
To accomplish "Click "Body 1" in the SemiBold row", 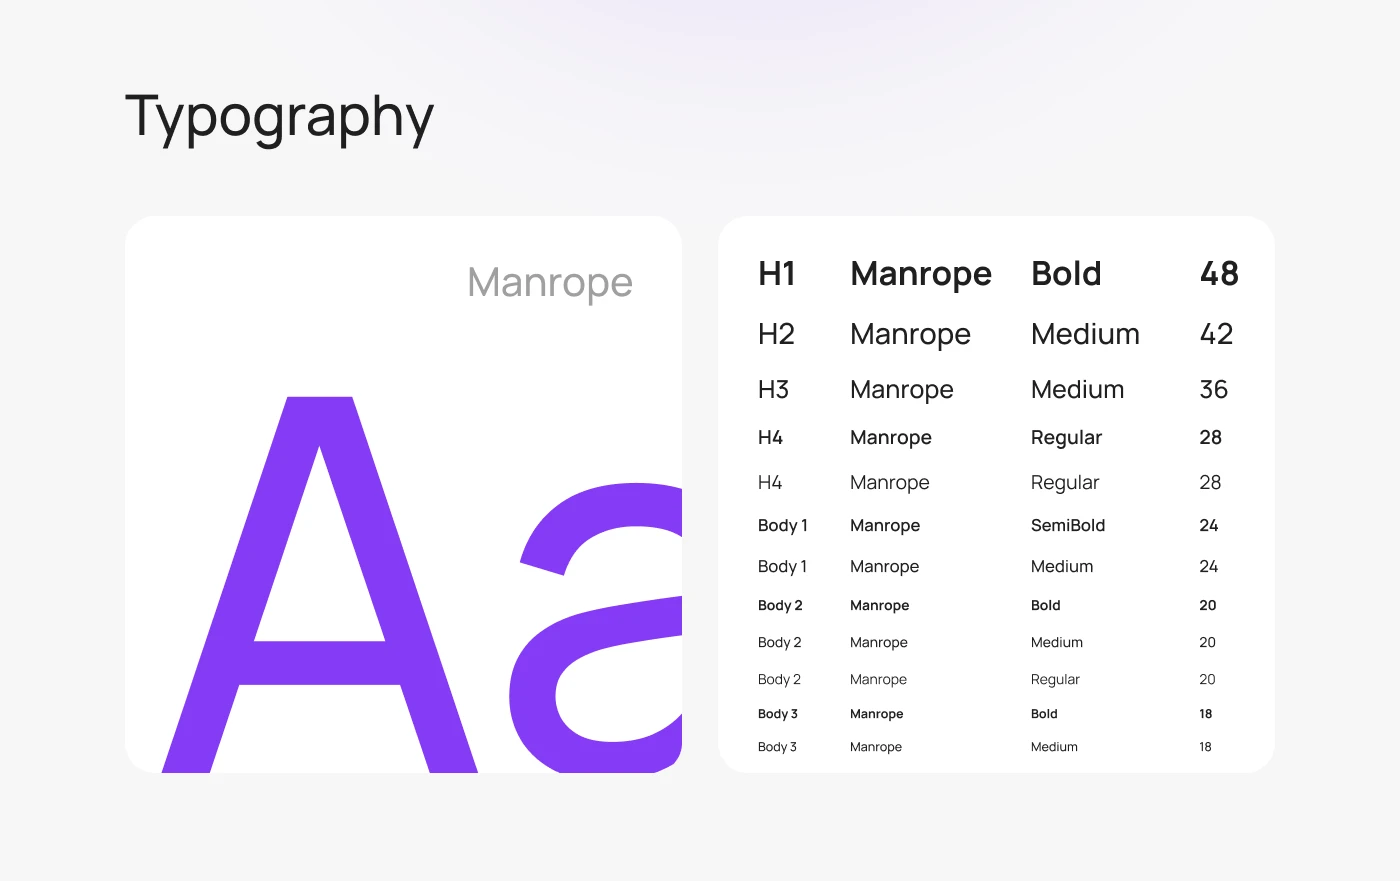I will (782, 525).
